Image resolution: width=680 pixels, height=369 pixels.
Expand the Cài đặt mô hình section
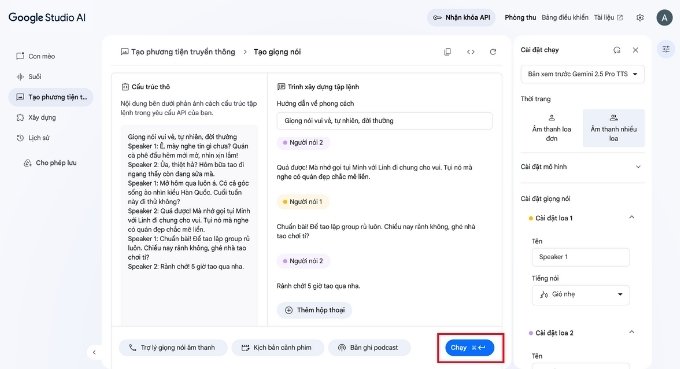pos(582,167)
